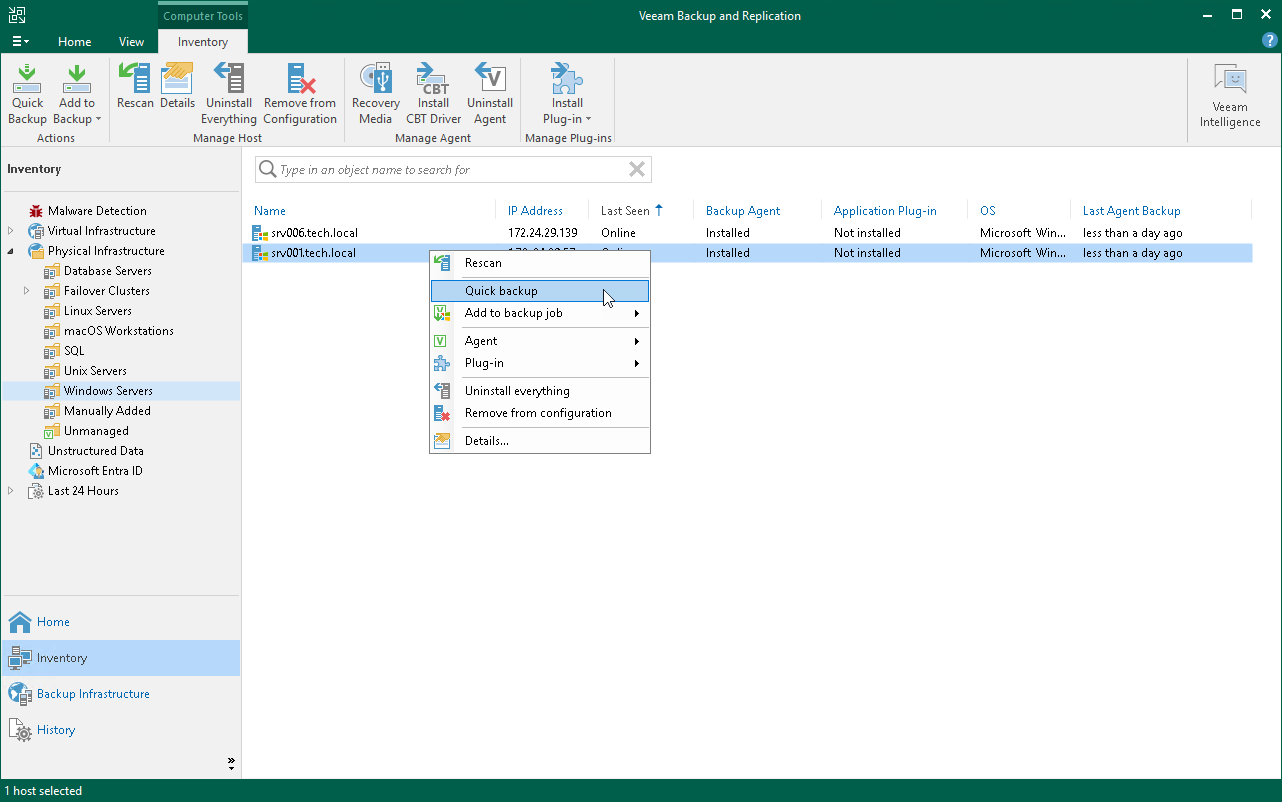Screen dimensions: 1282x802
Task: Open Details from the ribbon
Action: (177, 86)
